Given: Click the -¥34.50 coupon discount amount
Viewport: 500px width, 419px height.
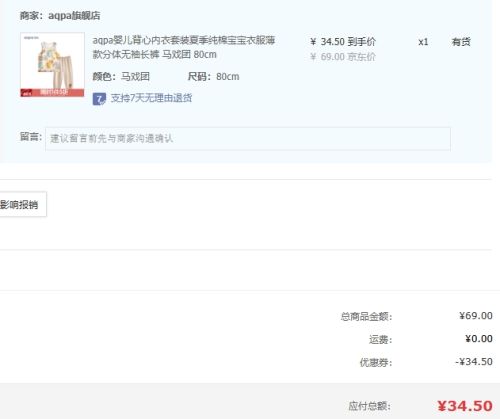Looking at the screenshot, I should (474, 362).
